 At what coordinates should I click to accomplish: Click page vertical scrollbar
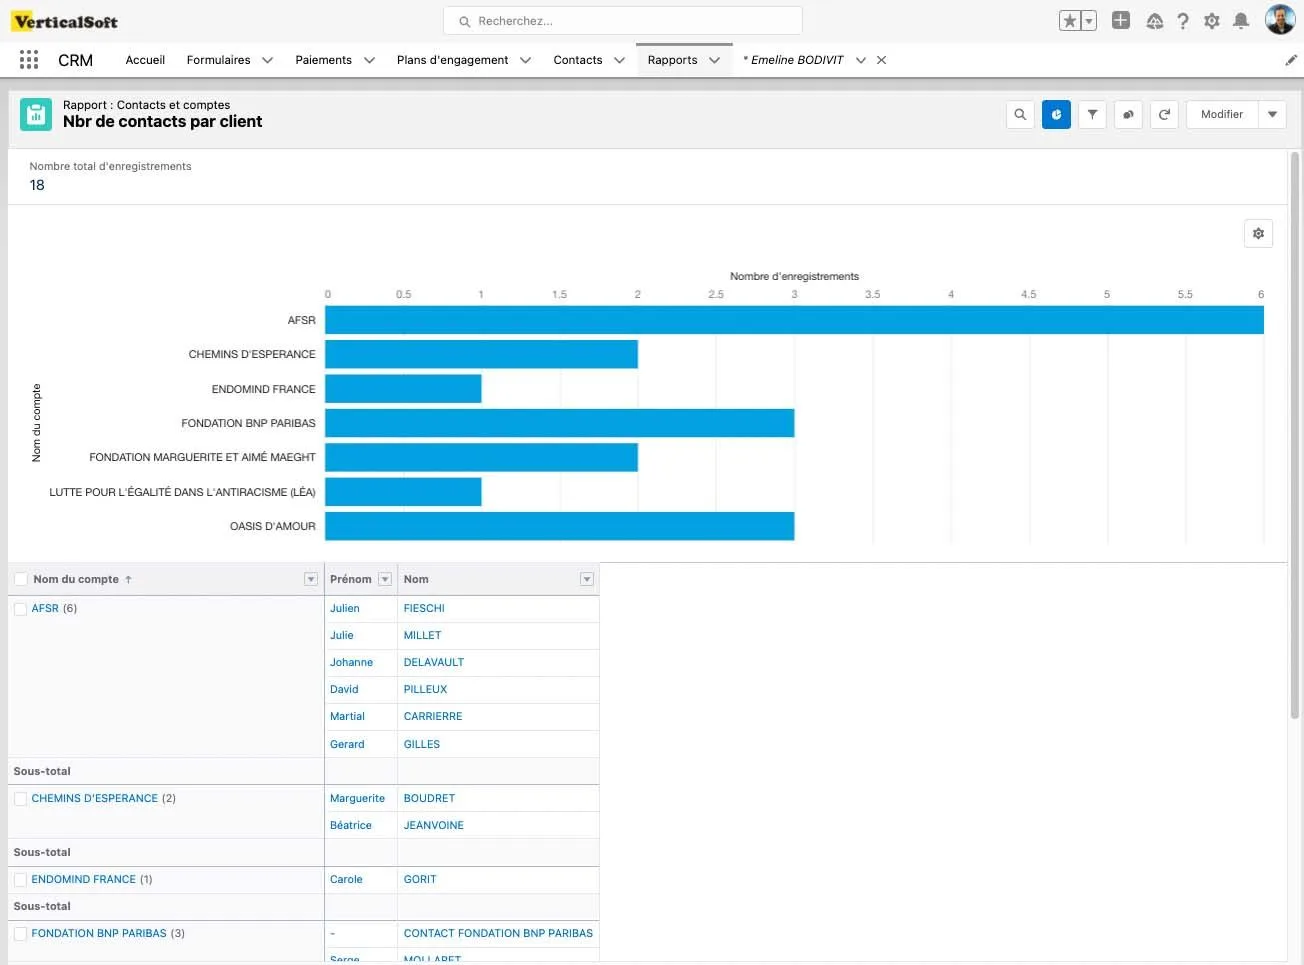[1295, 435]
